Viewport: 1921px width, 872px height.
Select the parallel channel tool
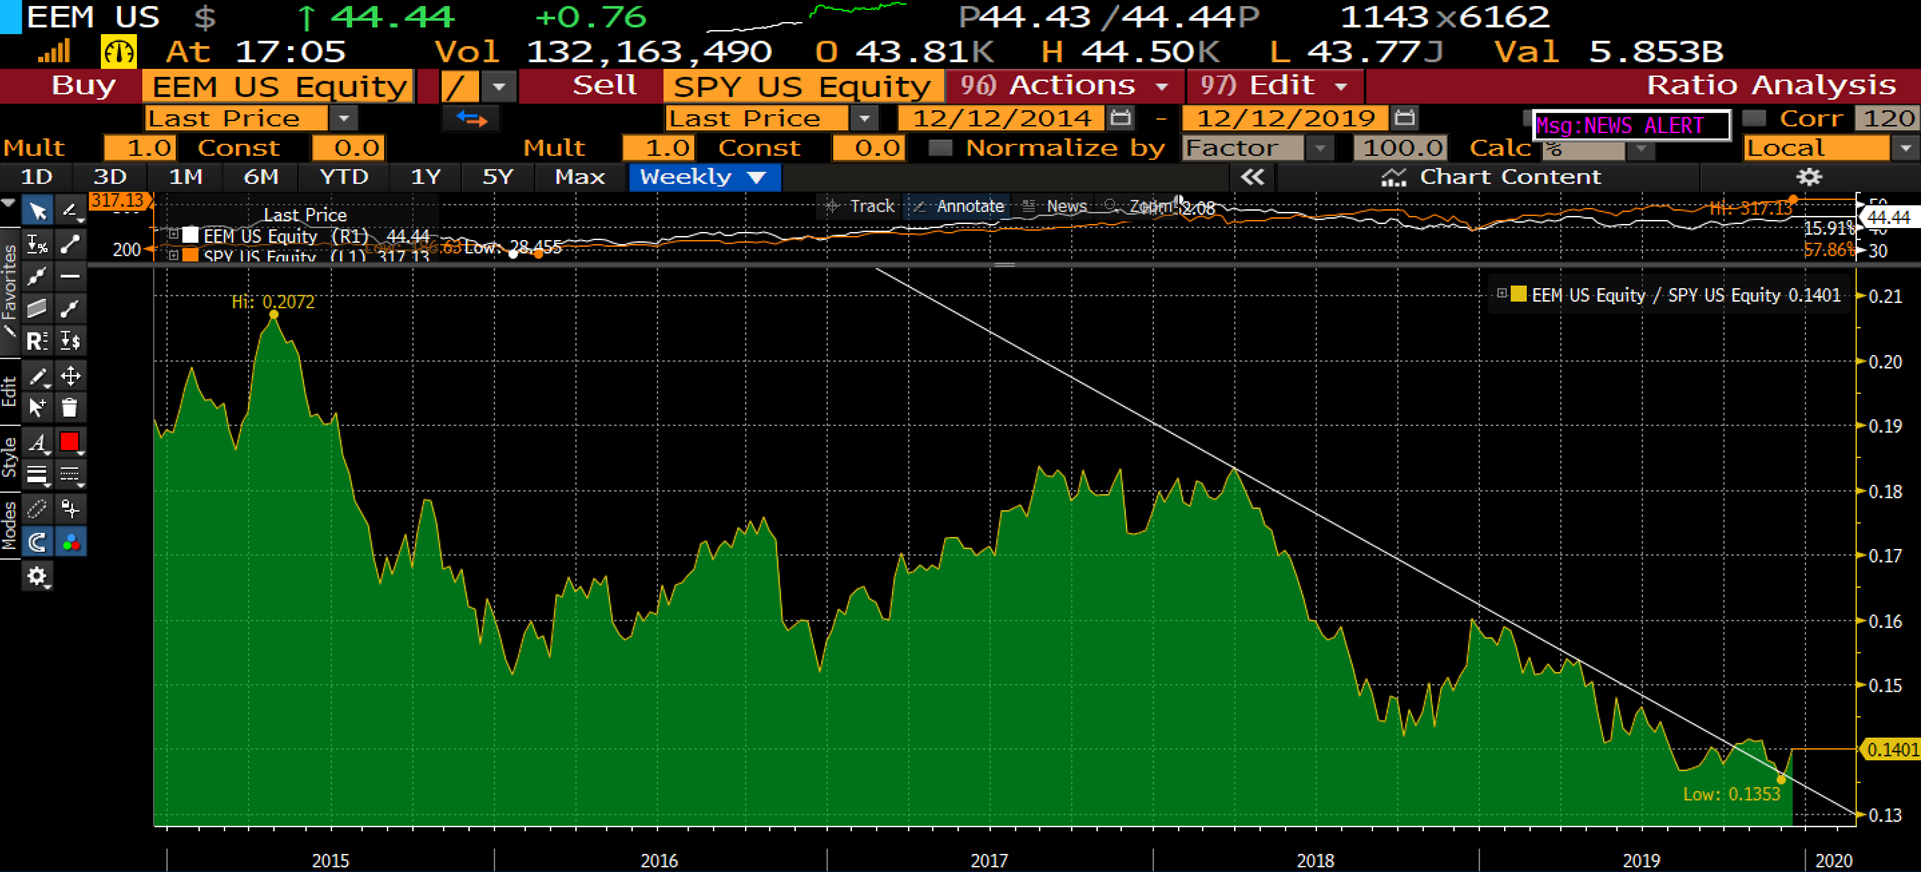coord(37,308)
